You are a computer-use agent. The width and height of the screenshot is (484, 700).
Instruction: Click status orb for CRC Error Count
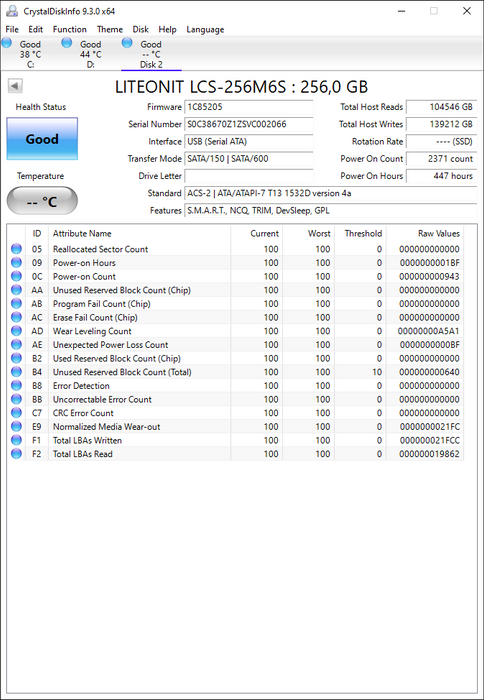pos(17,413)
